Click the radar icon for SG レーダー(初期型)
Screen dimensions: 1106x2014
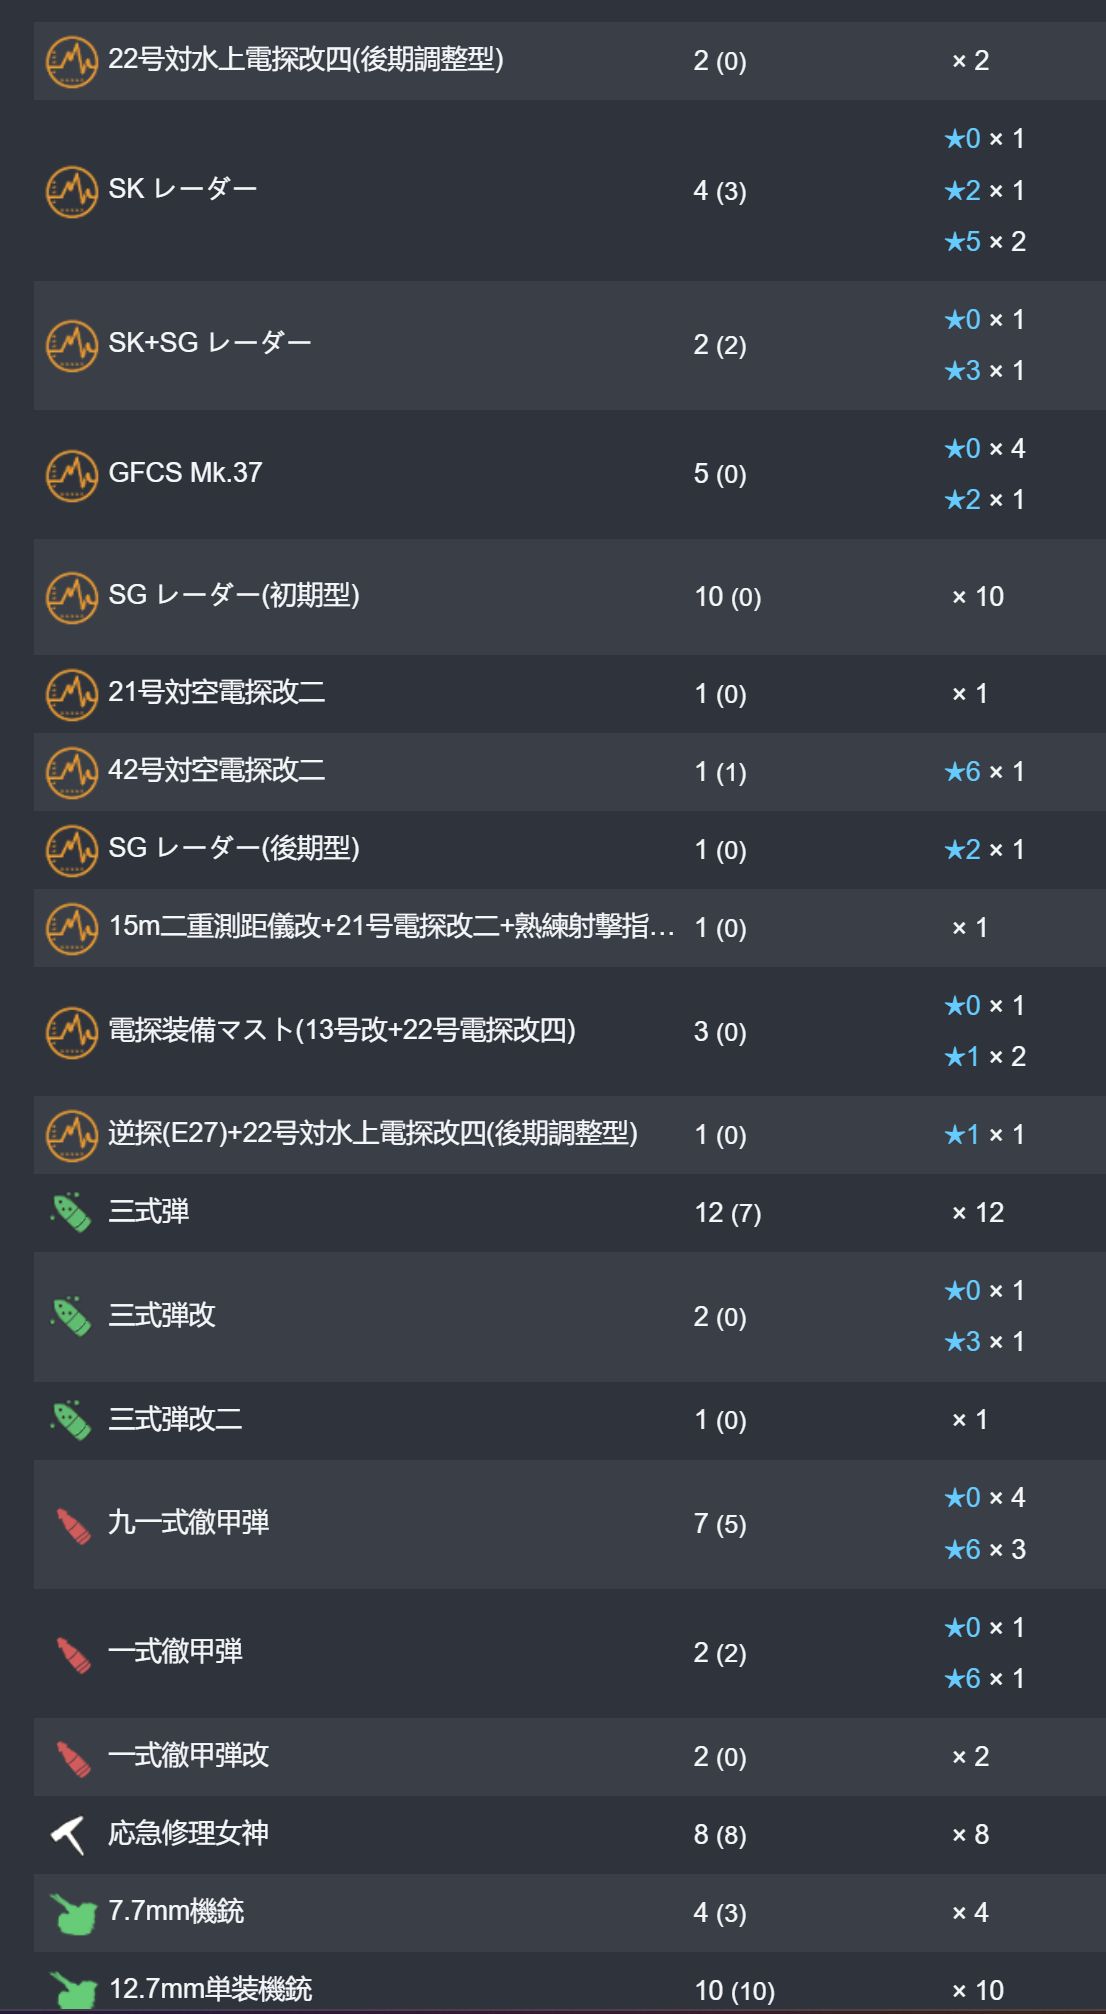(x=72, y=597)
